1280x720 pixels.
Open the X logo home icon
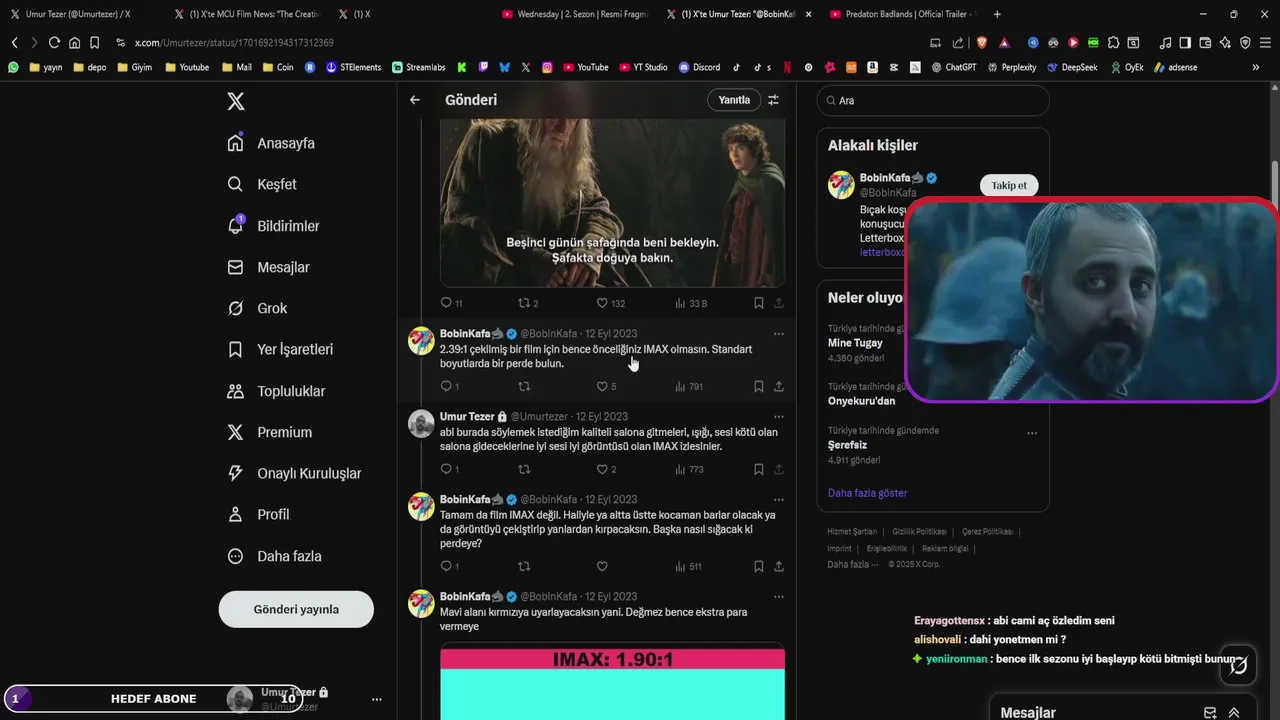(x=235, y=101)
